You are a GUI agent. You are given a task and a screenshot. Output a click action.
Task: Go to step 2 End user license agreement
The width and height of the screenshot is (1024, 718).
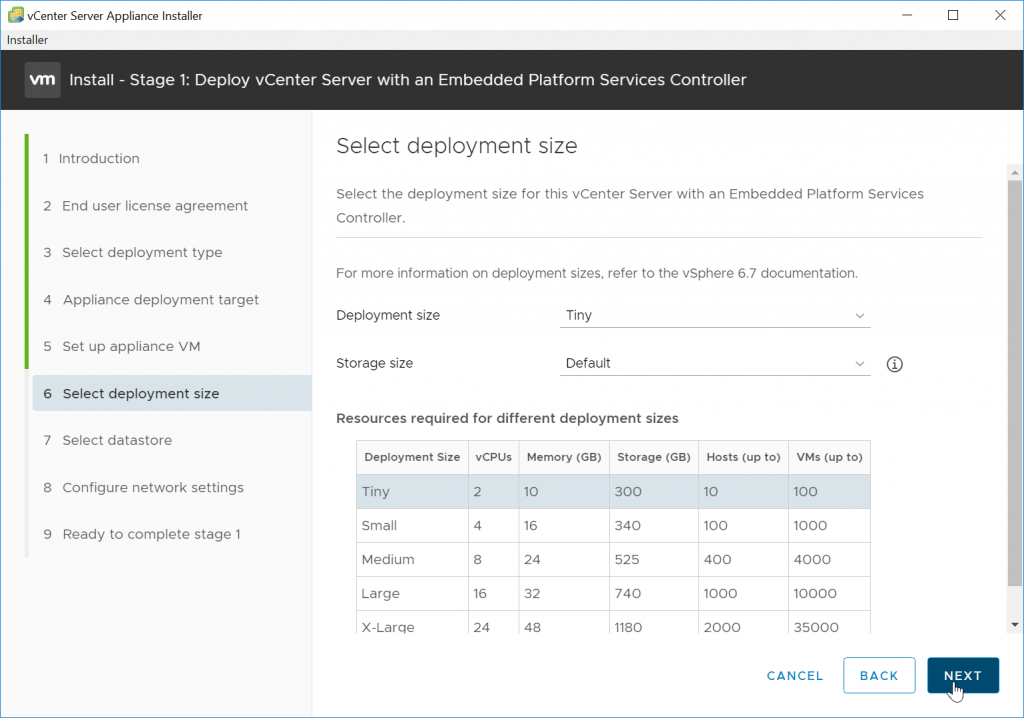point(146,206)
